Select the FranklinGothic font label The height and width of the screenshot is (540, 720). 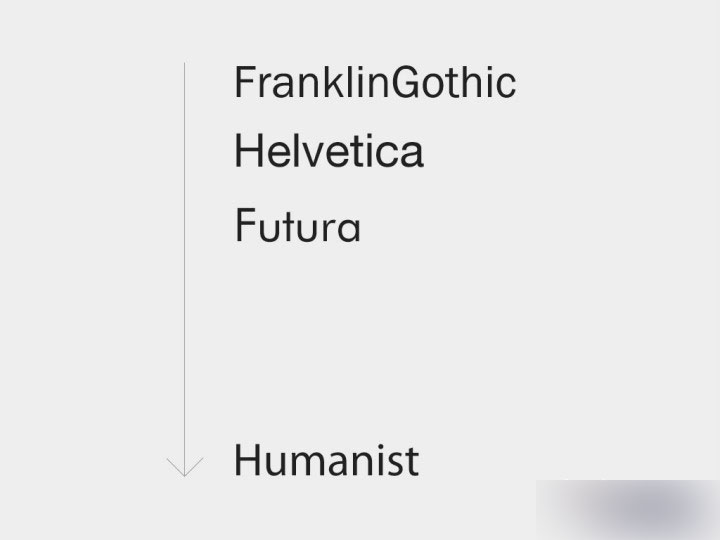(x=375, y=82)
